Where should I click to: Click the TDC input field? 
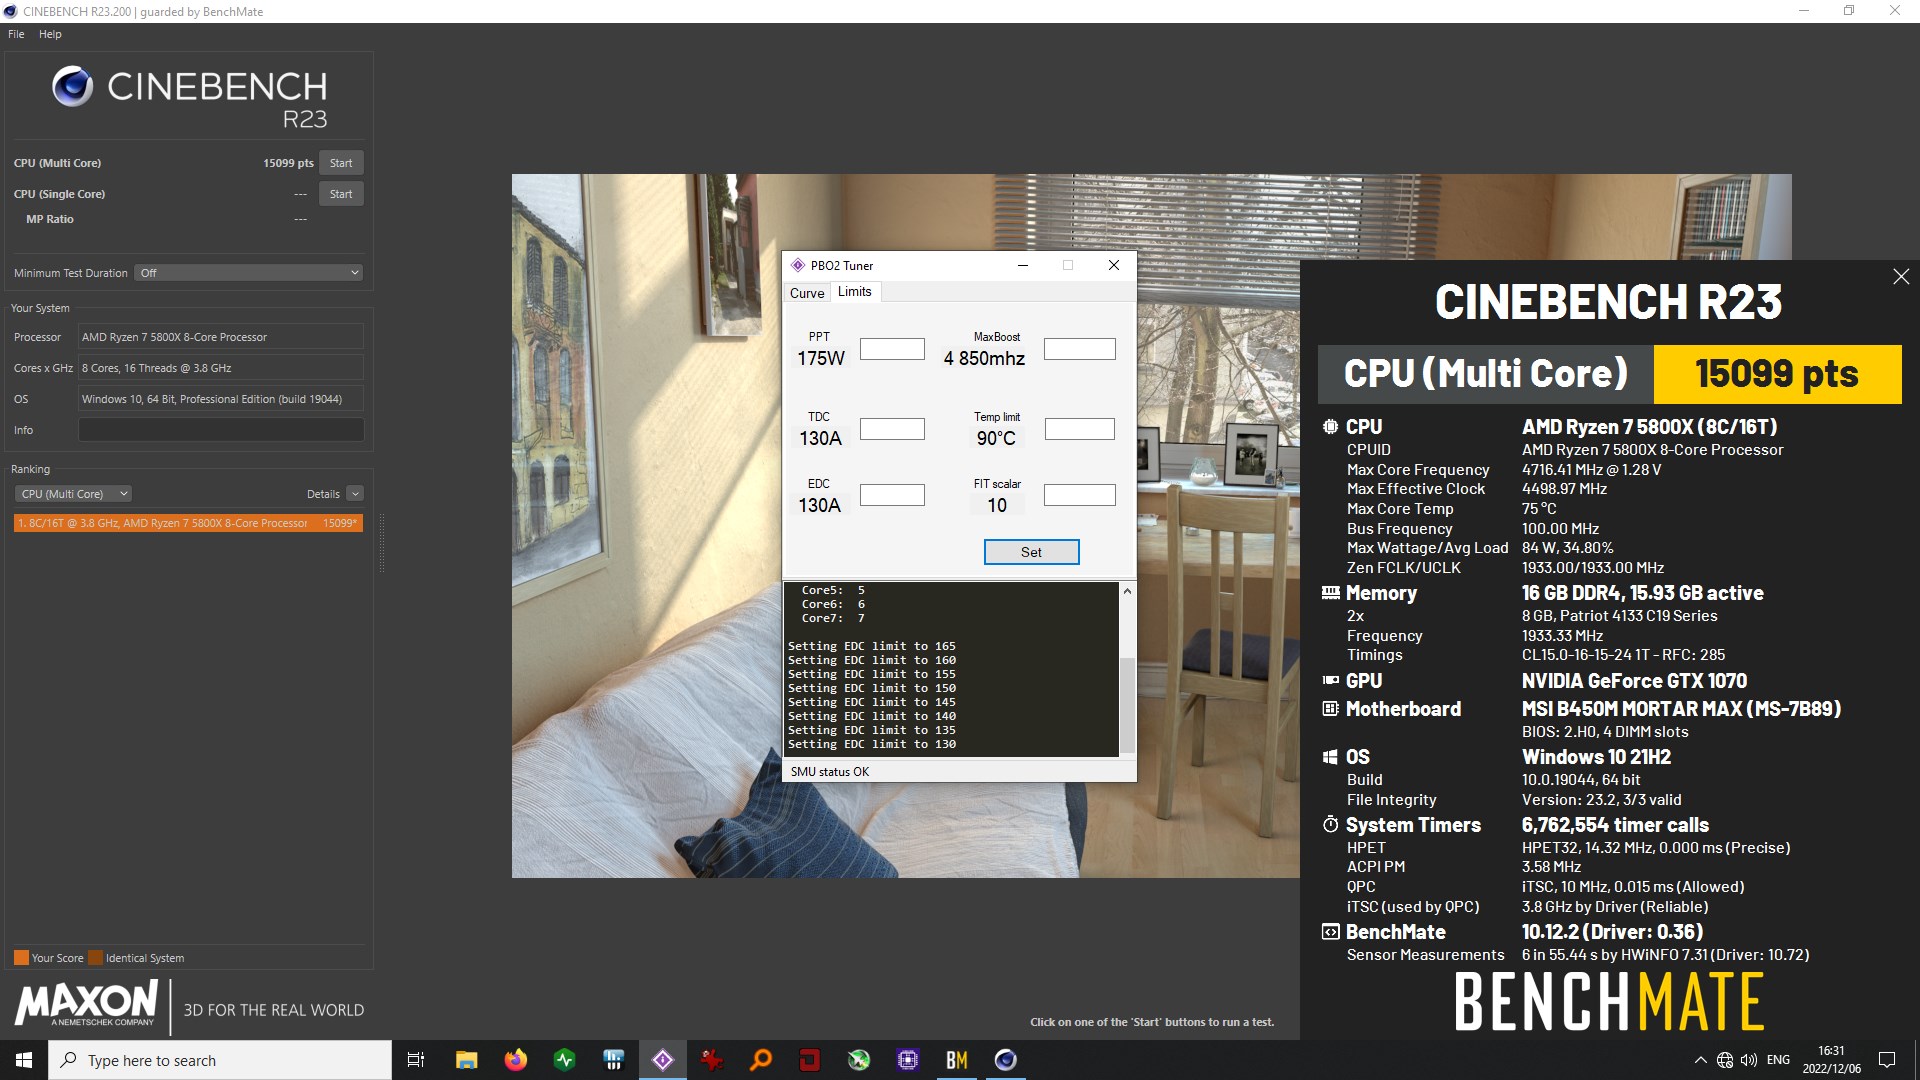pos(892,429)
